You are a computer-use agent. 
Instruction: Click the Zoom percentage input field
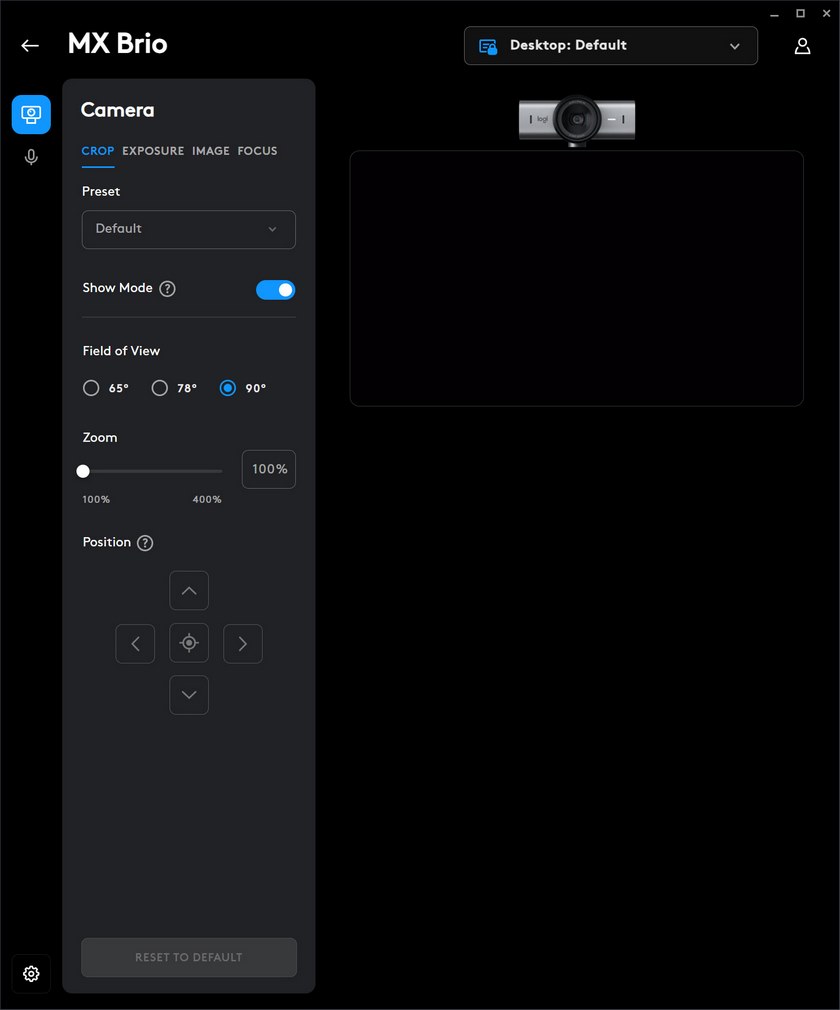[269, 469]
